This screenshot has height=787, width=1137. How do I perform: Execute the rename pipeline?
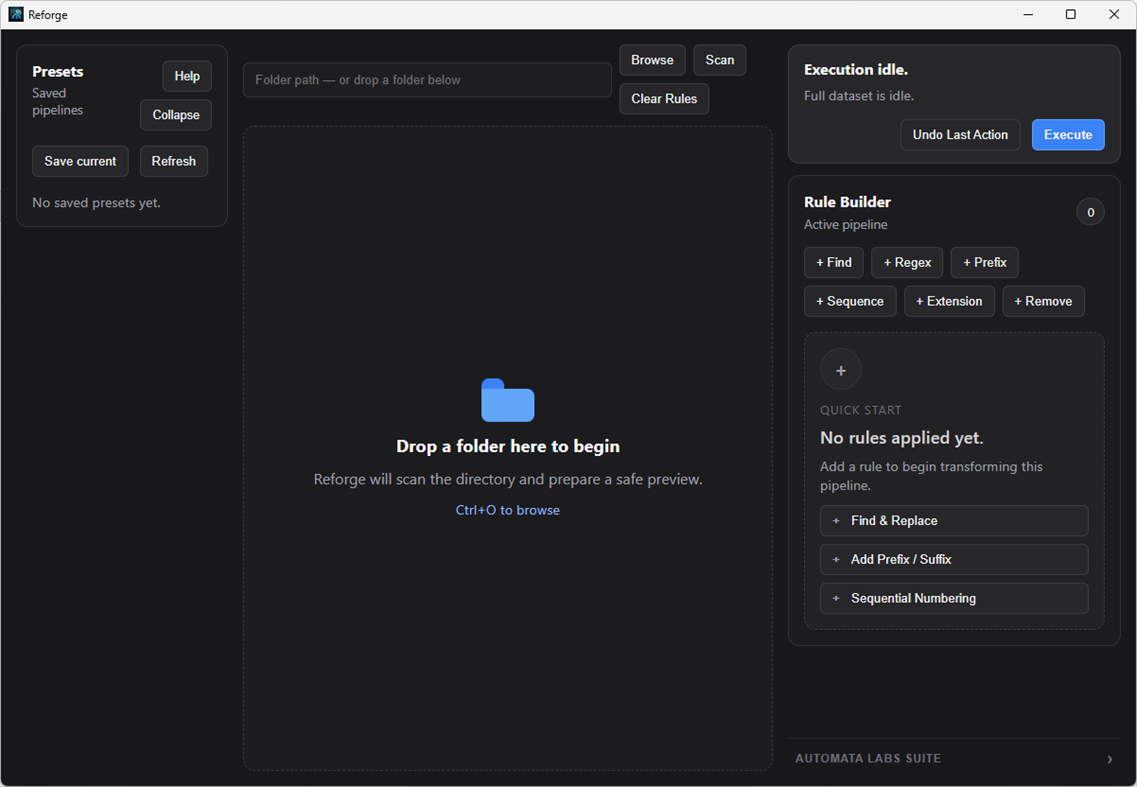pyautogui.click(x=1068, y=134)
